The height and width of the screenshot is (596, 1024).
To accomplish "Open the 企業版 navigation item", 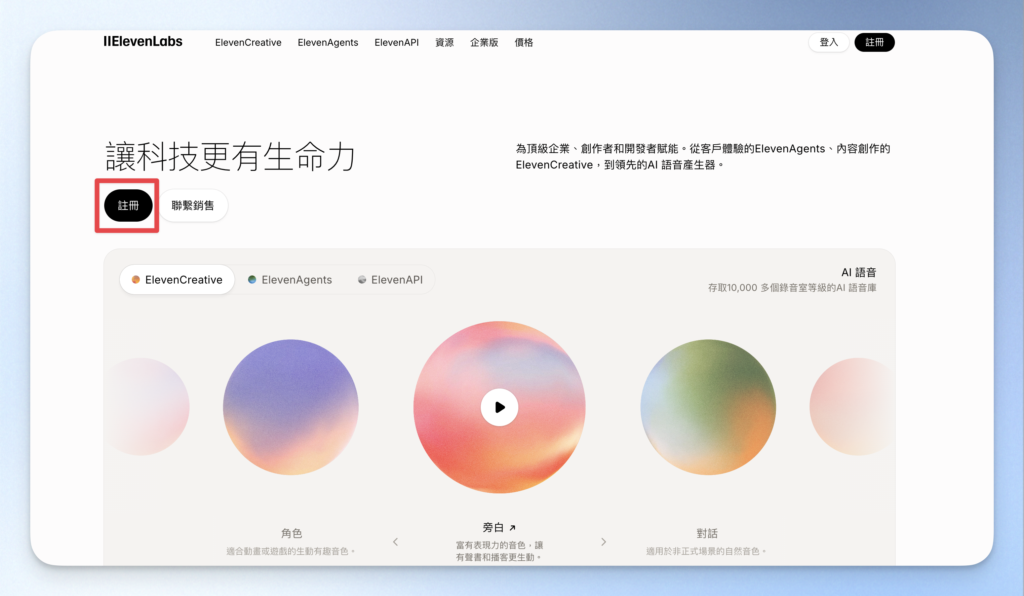I will 484,42.
